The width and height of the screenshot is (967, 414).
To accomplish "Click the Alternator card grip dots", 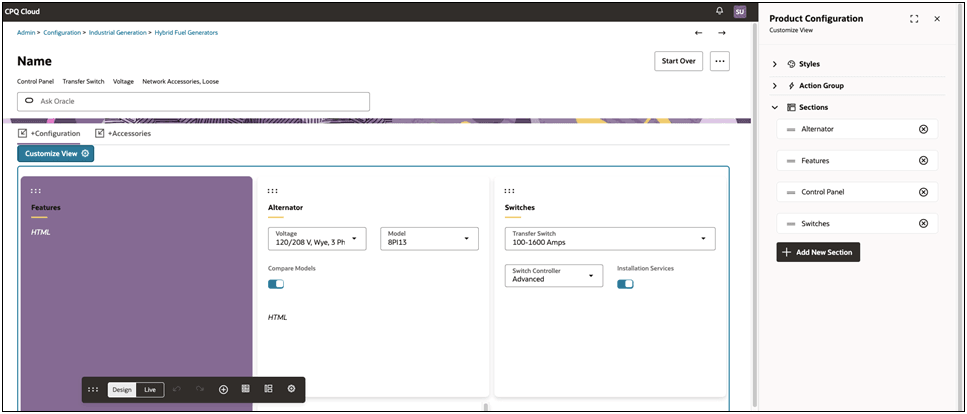I will coord(273,191).
